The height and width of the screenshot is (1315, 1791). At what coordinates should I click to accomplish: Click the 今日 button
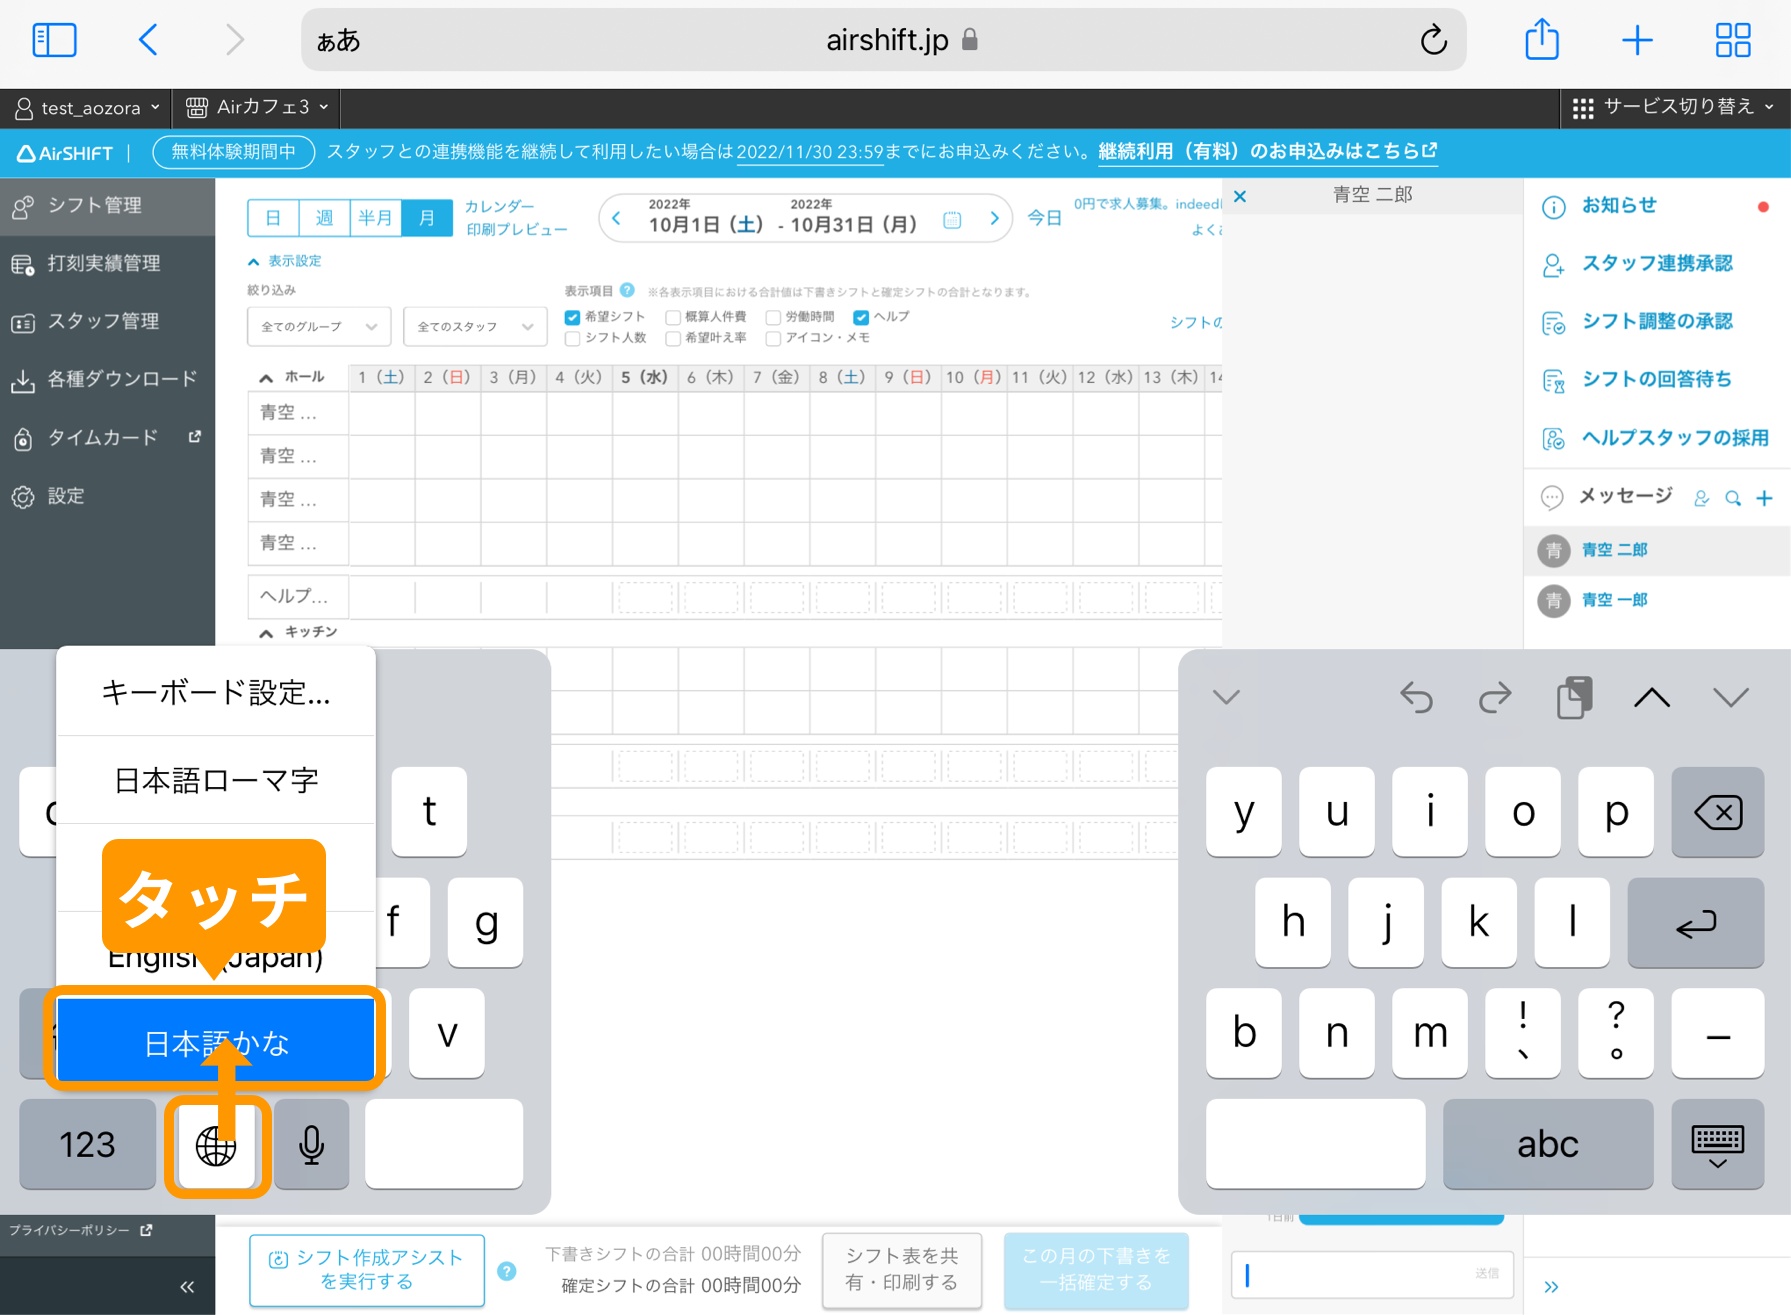point(1044,218)
